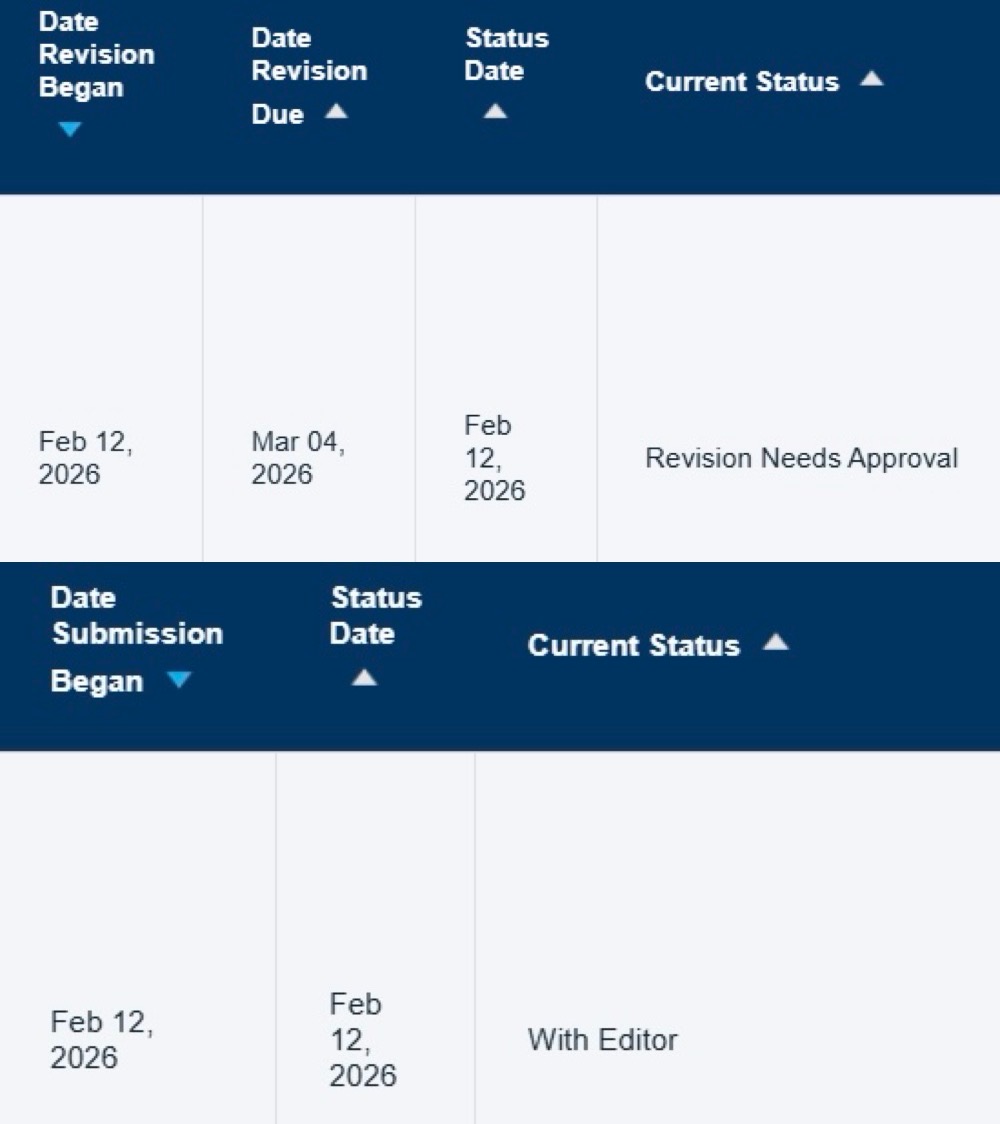Click Current Status header label in revision table
This screenshot has height=1124, width=1000.
[741, 82]
